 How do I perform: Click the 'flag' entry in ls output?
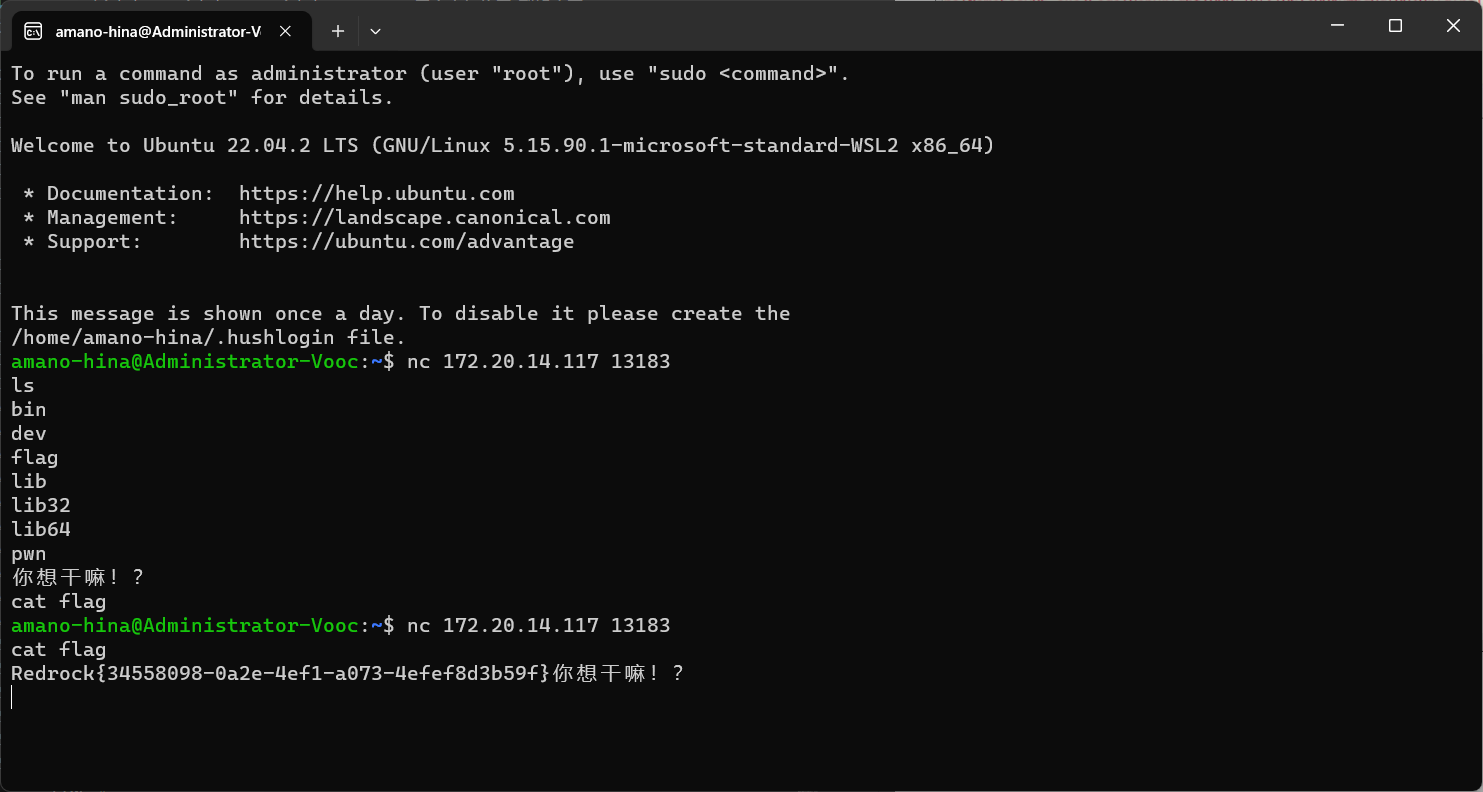(x=35, y=457)
